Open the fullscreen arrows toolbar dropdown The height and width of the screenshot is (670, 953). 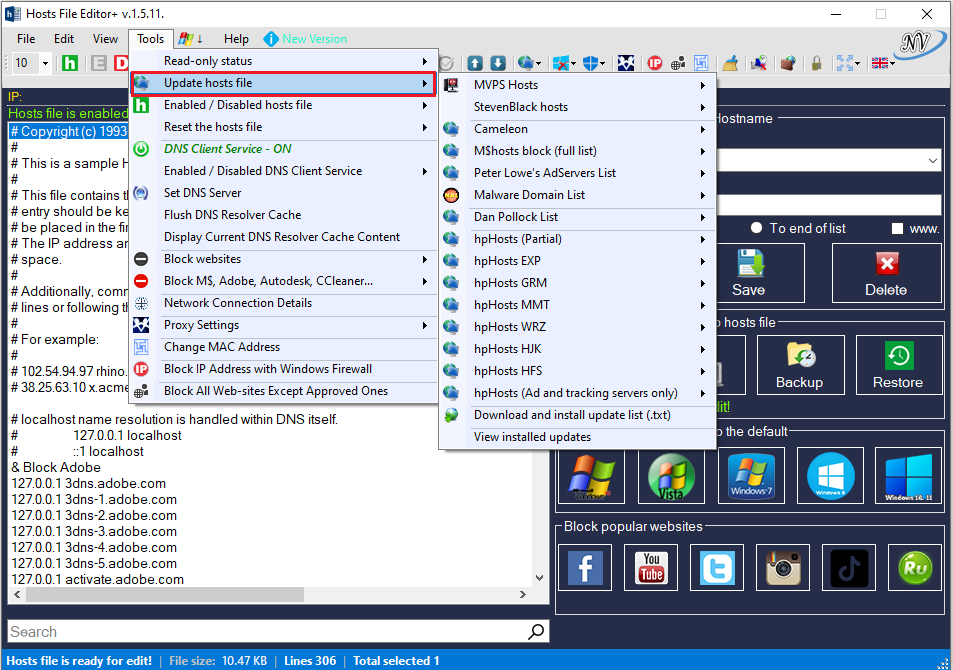858,63
